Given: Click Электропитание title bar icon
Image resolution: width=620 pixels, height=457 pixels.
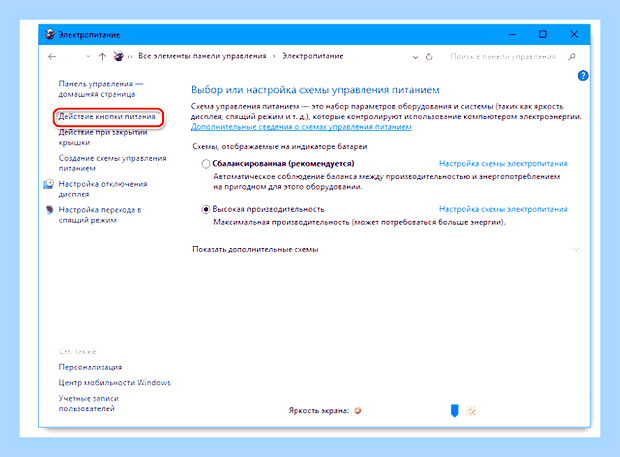Looking at the screenshot, I should point(49,34).
